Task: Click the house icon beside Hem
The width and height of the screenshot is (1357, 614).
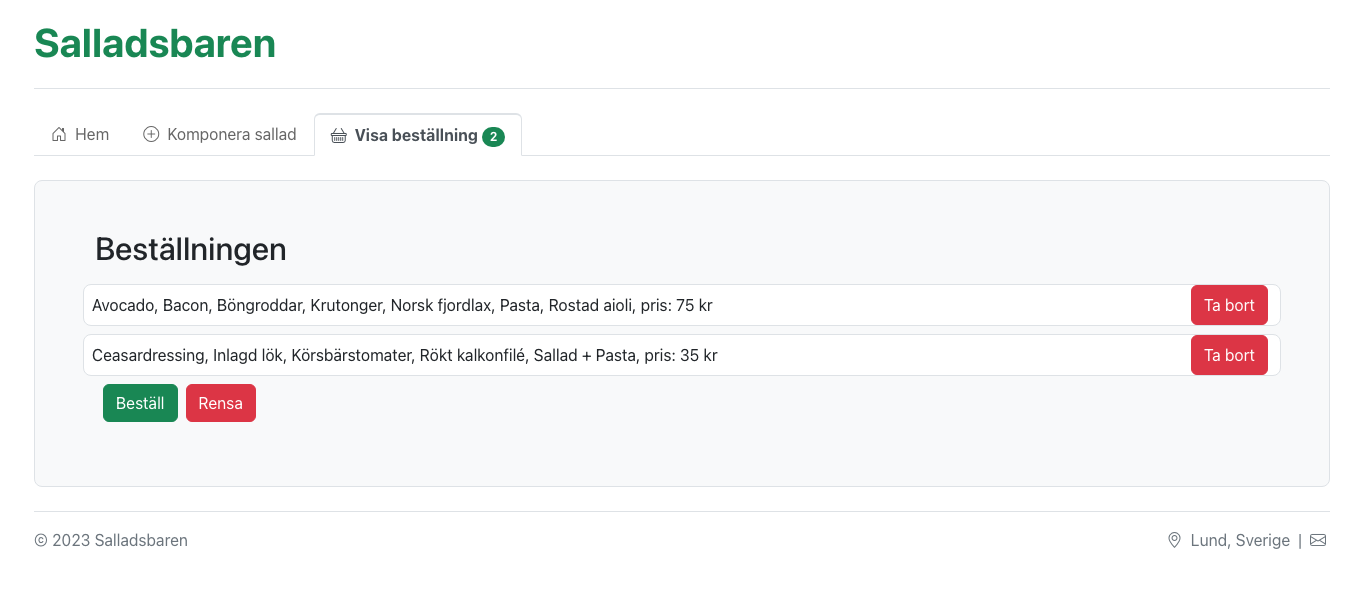Action: tap(59, 134)
